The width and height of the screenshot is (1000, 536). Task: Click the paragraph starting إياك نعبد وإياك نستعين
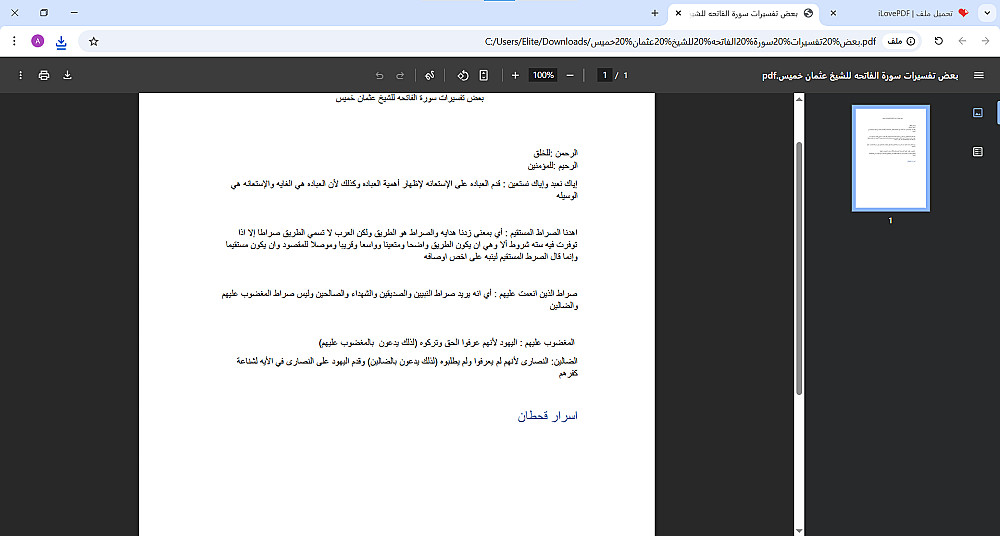[404, 190]
